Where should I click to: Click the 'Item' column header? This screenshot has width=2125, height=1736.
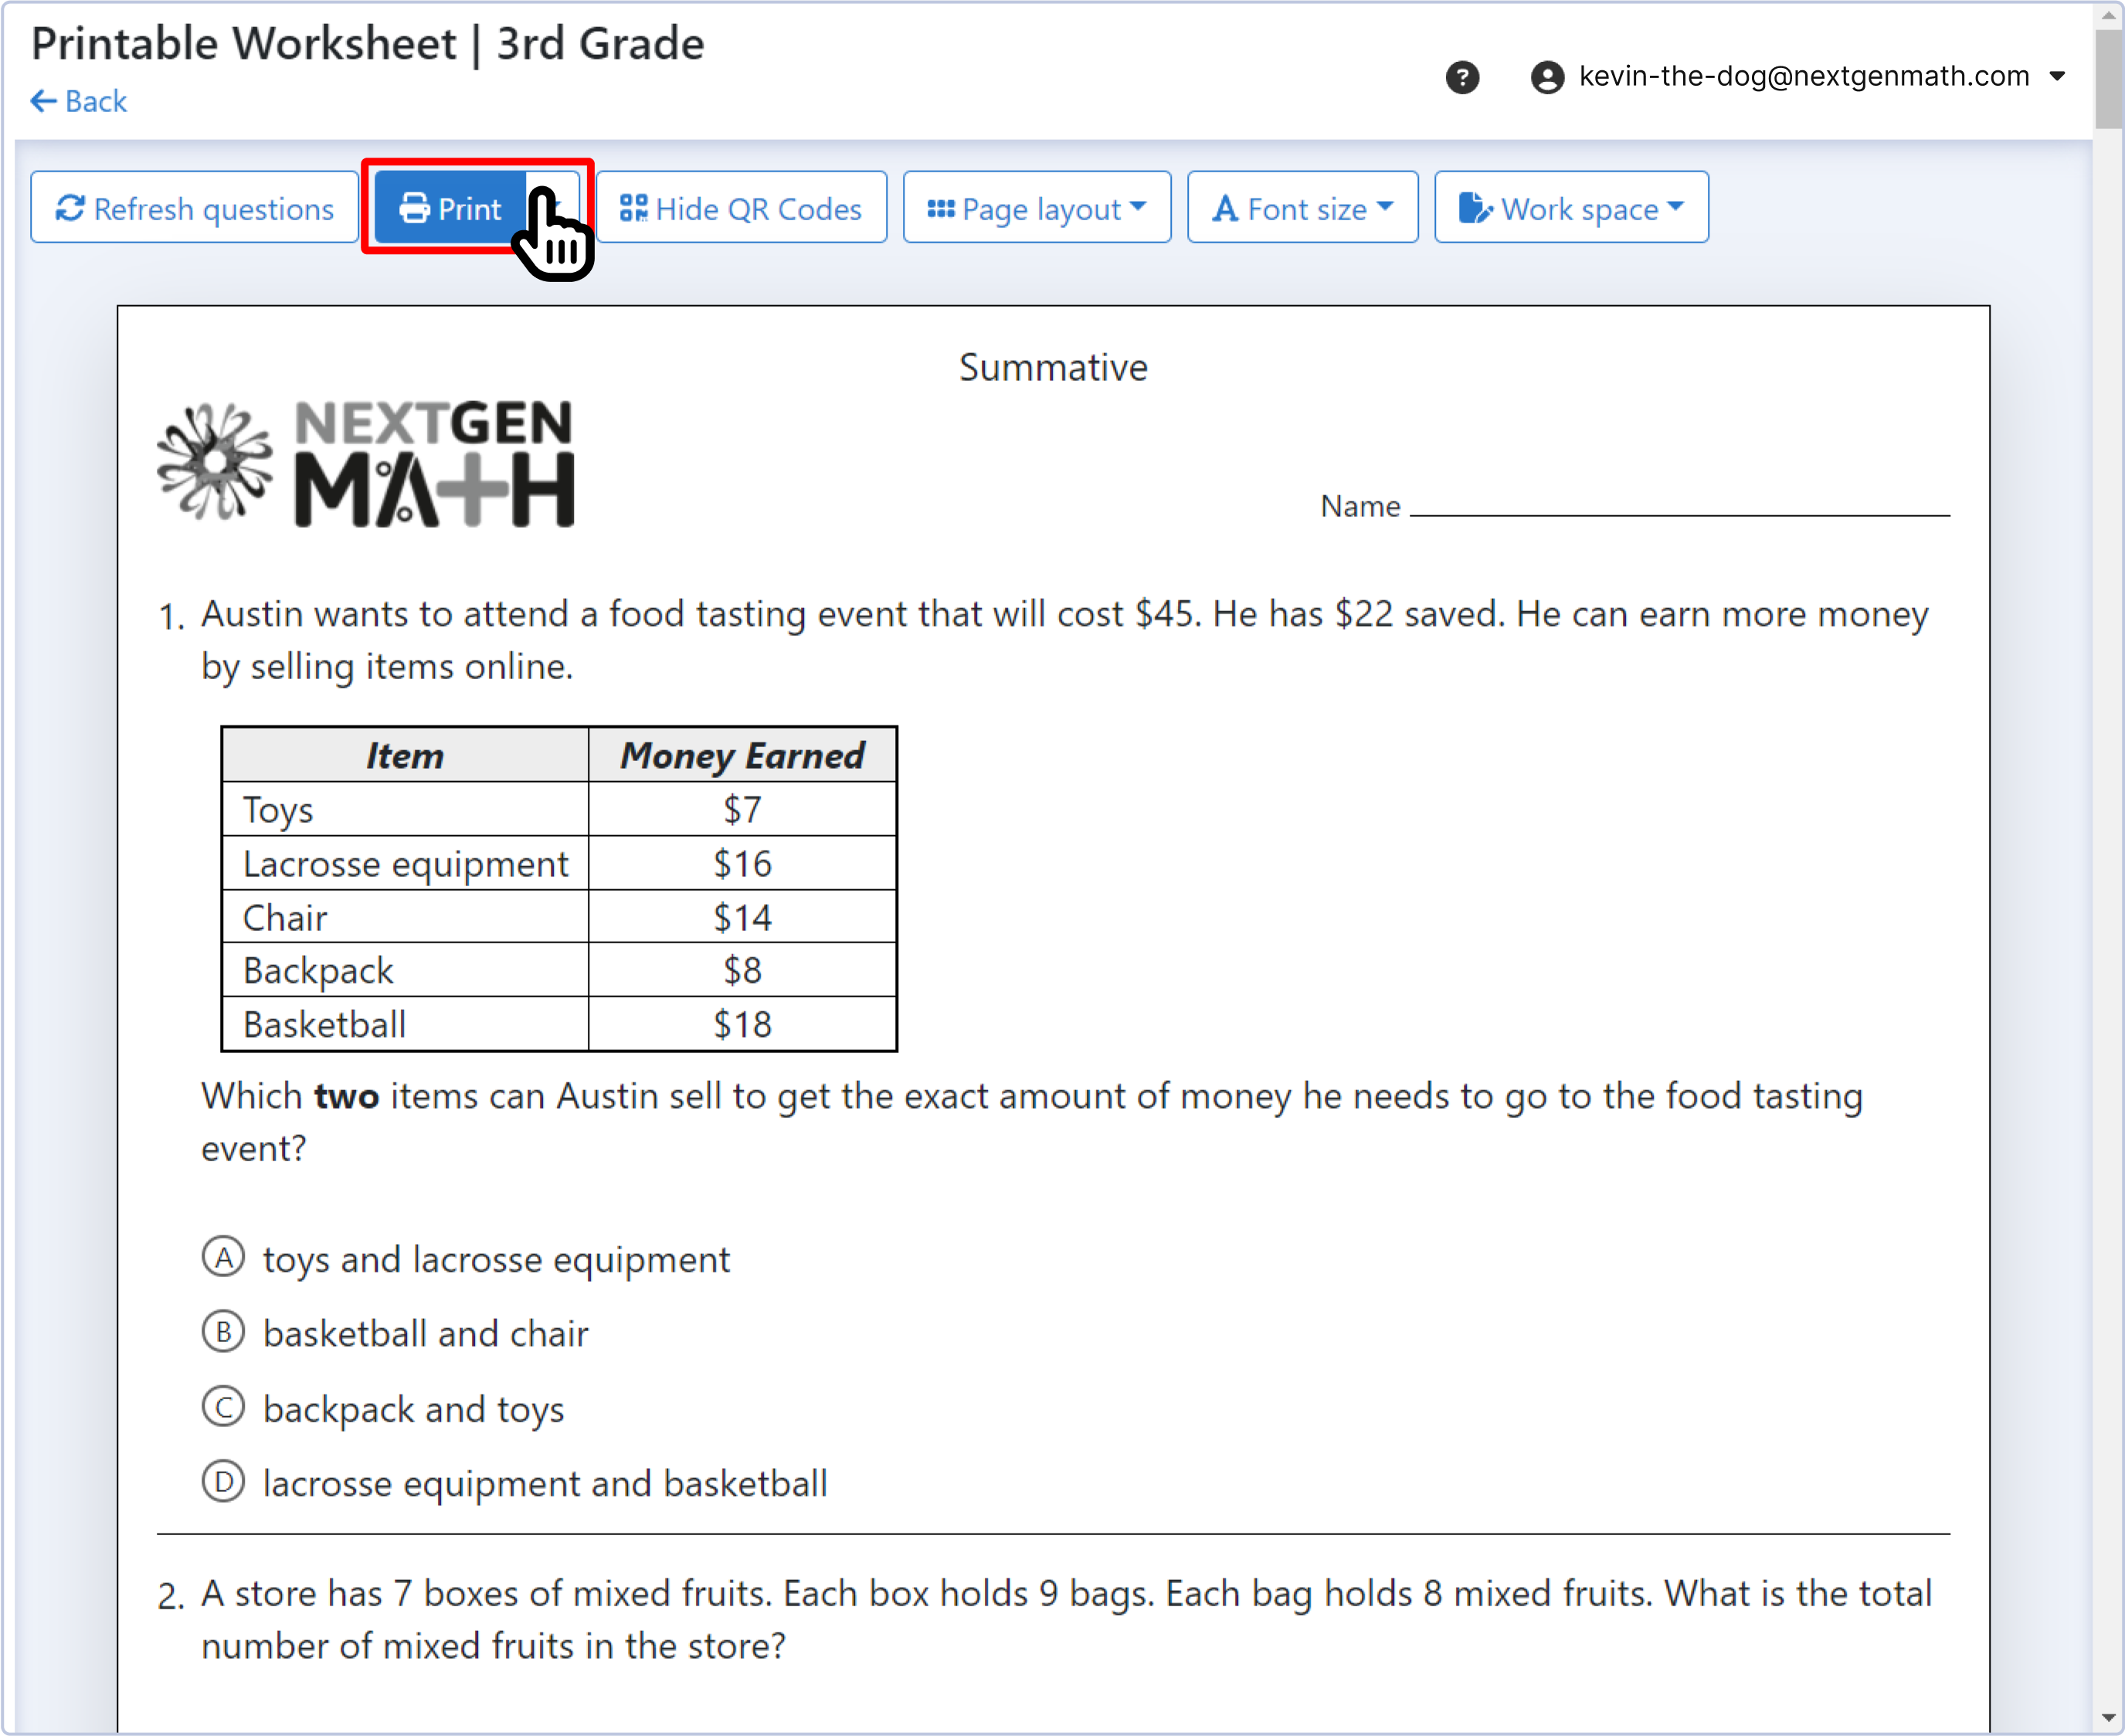405,755
